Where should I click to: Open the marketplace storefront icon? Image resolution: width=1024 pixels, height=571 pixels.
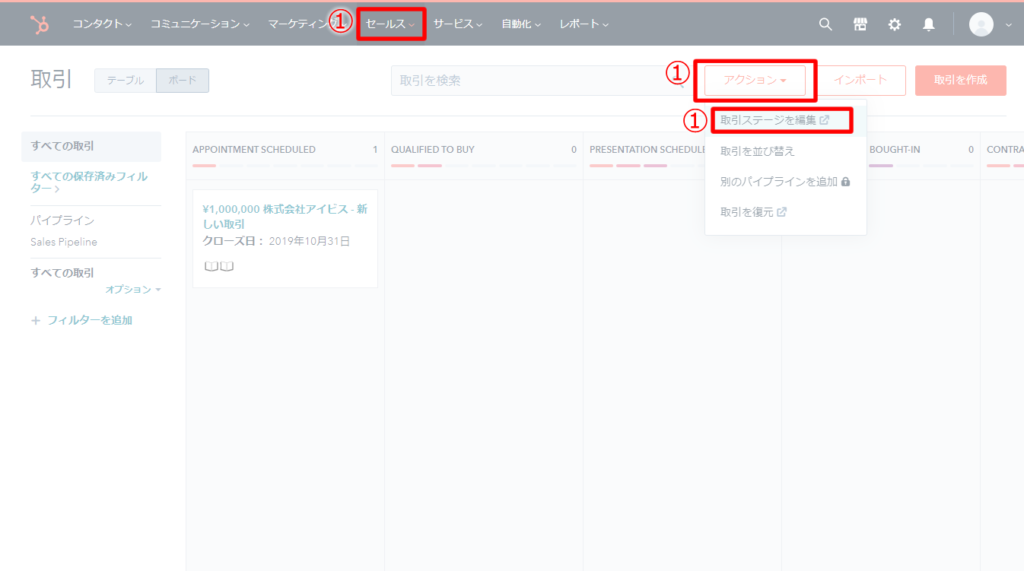point(860,24)
